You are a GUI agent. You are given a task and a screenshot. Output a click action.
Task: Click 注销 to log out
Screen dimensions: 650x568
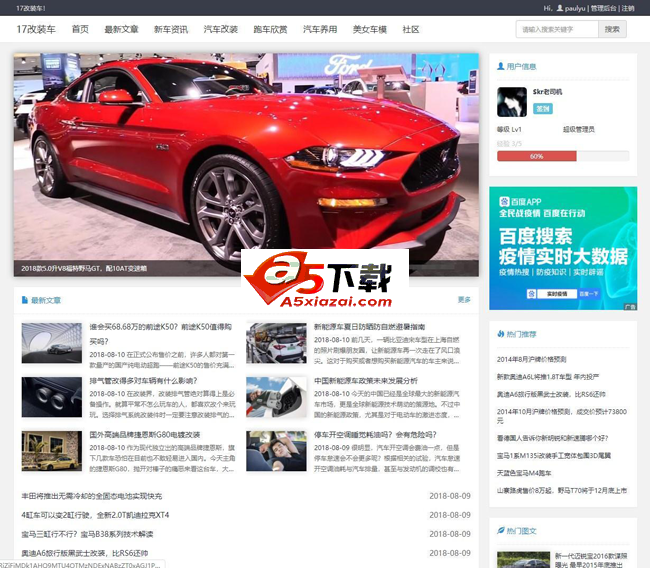pos(628,8)
